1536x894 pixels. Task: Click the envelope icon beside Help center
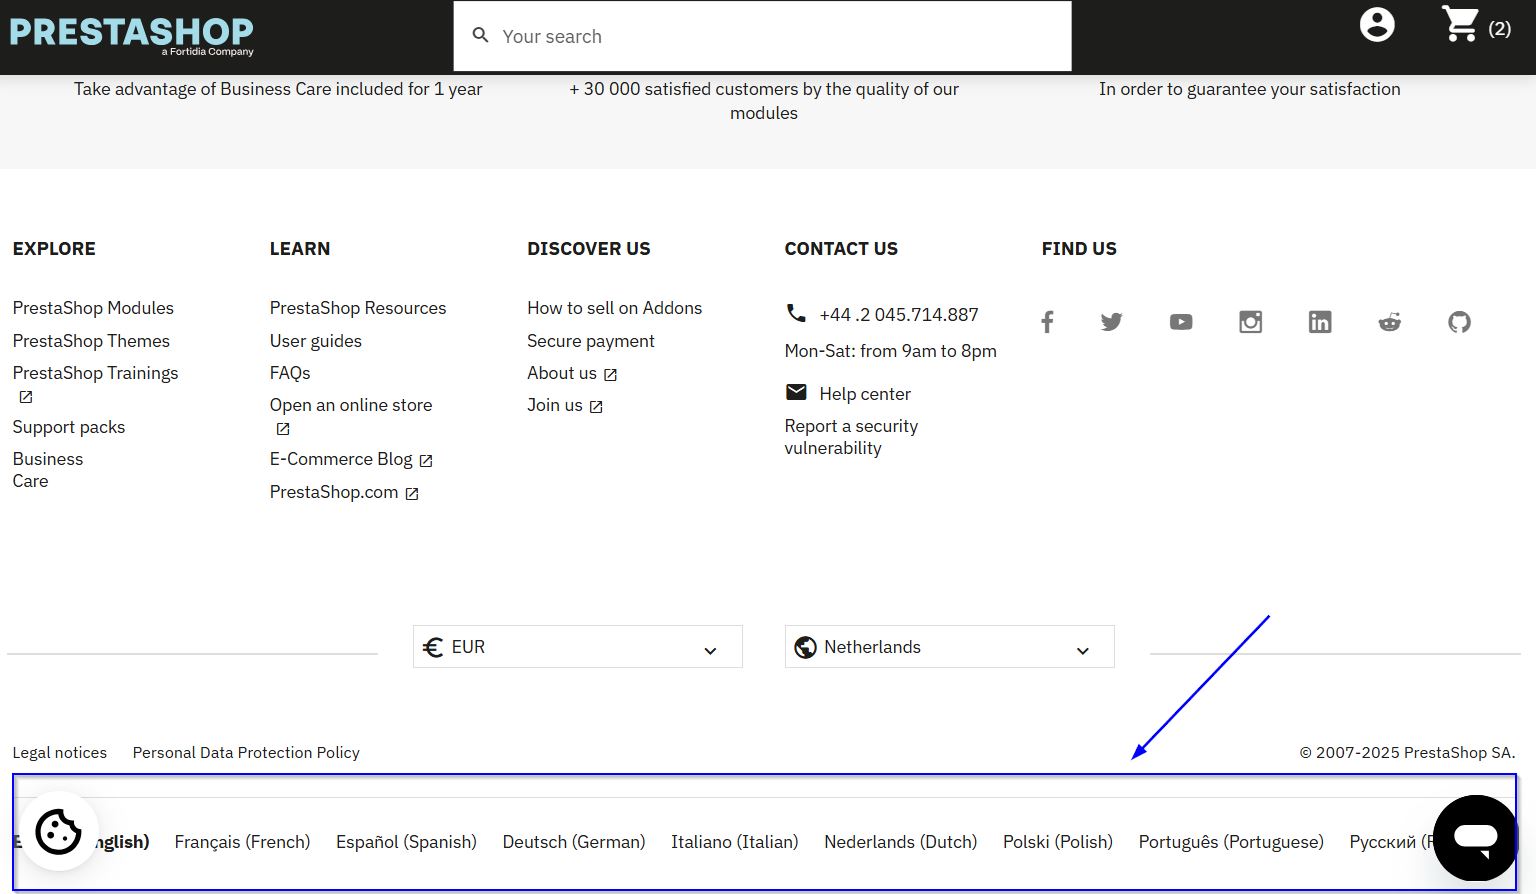click(796, 392)
